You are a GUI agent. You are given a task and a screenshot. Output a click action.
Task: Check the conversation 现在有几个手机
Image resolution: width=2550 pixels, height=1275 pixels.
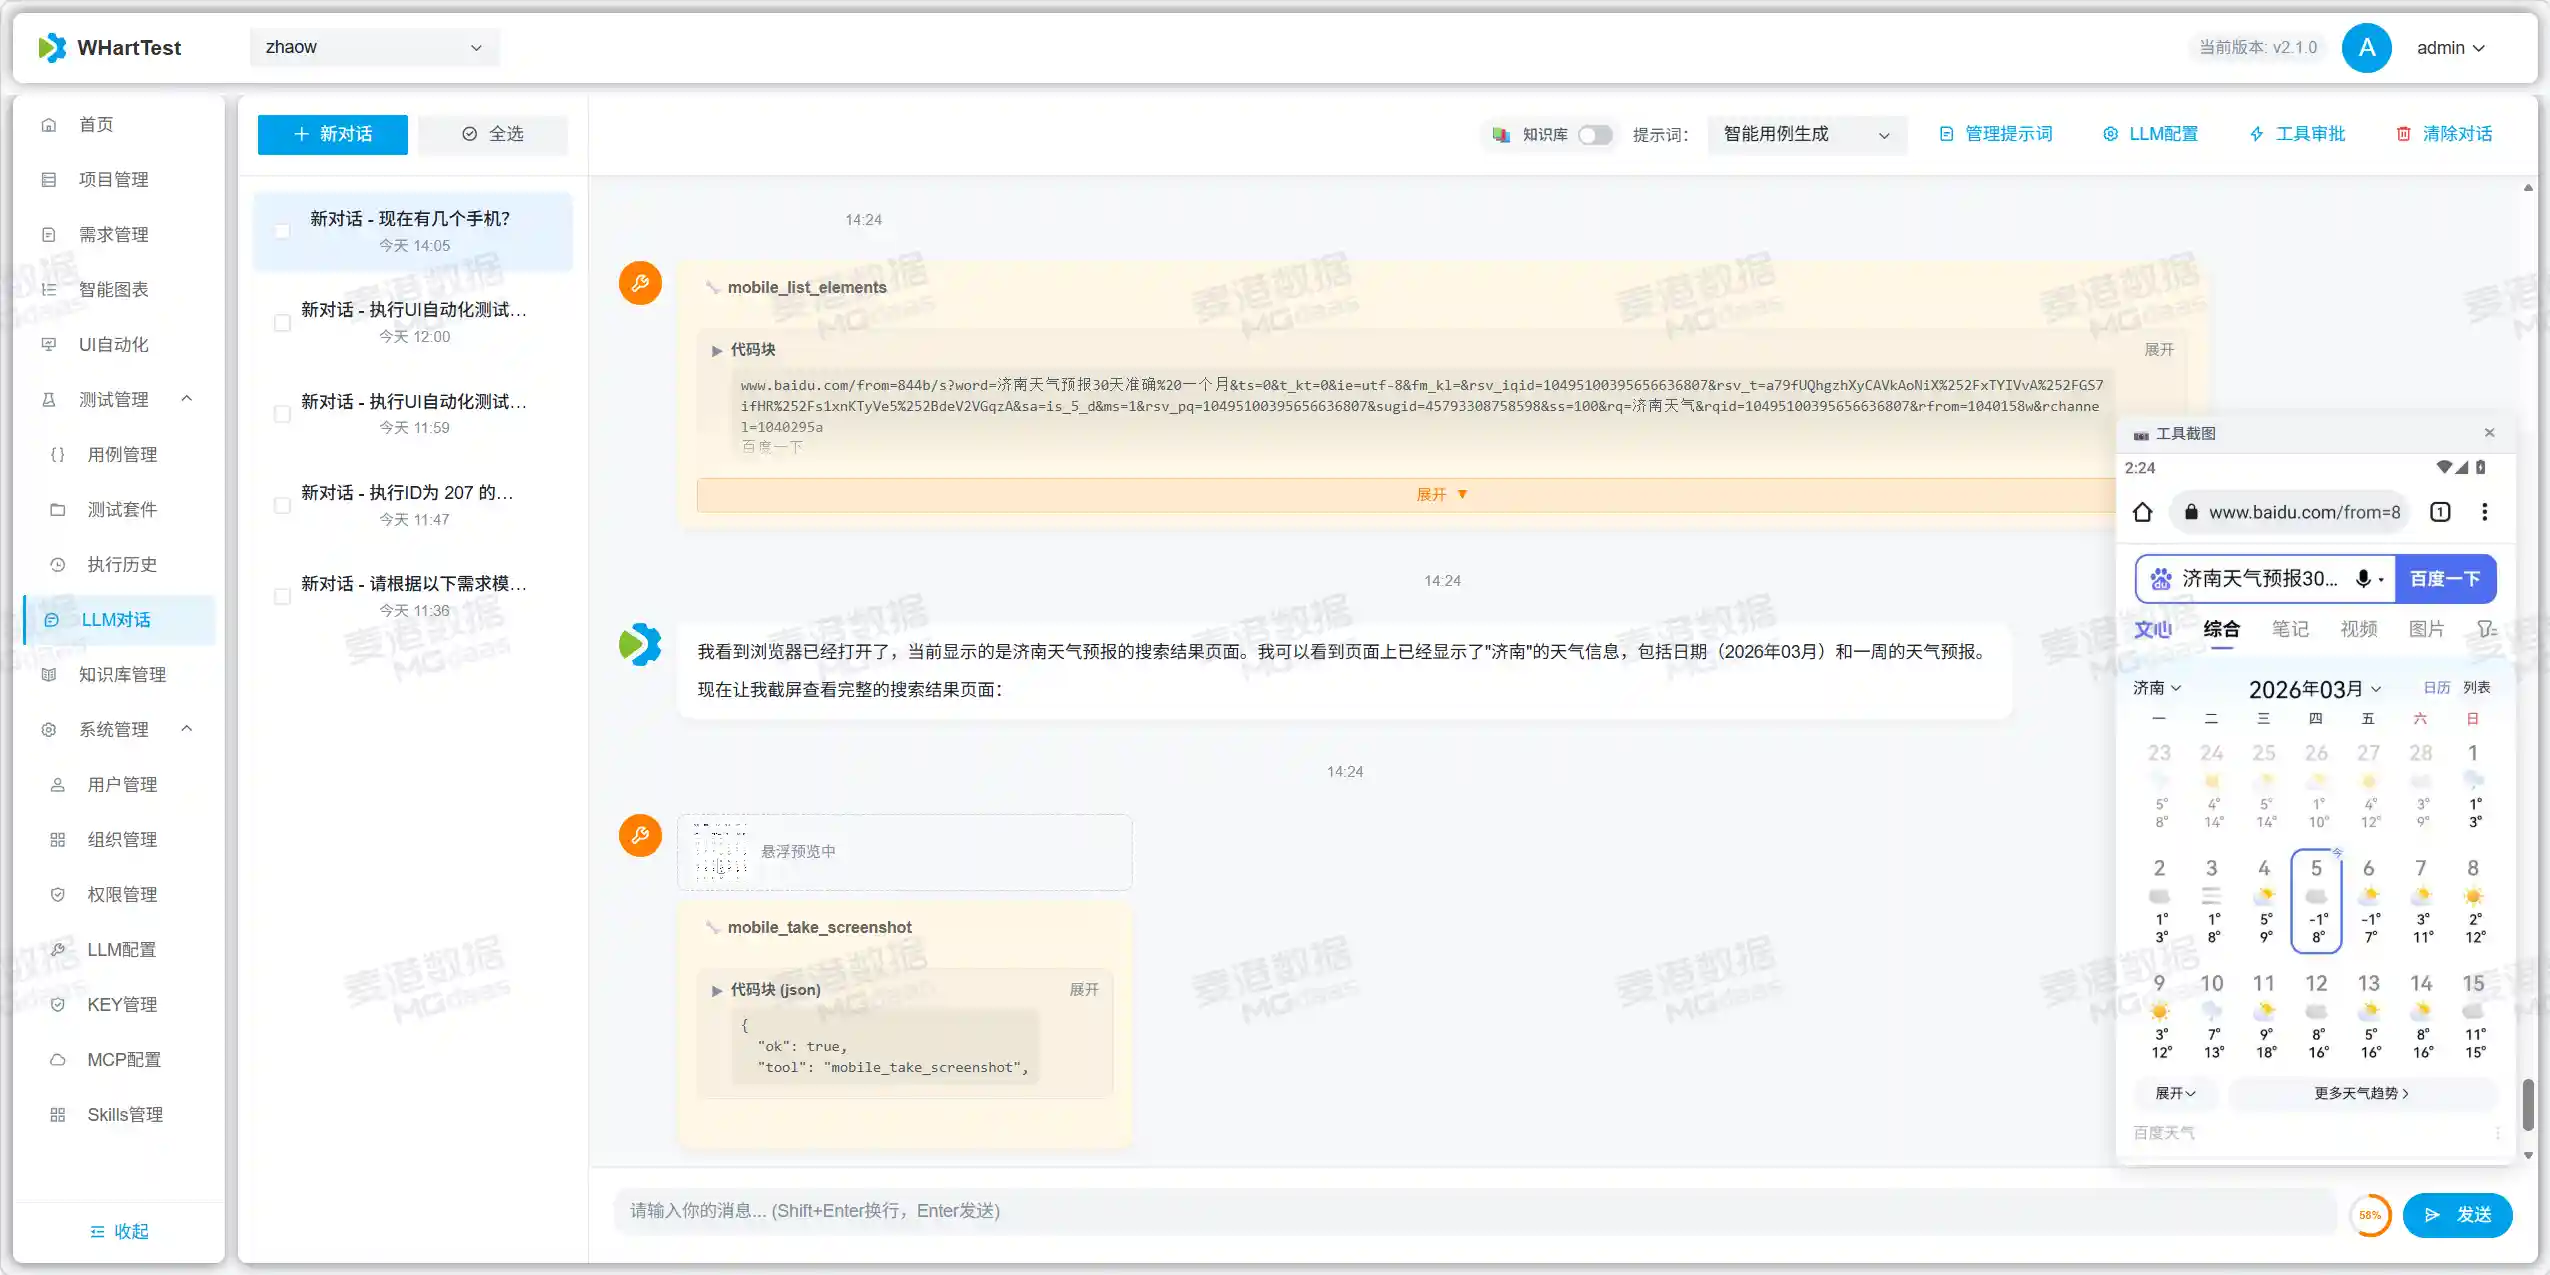(282, 230)
